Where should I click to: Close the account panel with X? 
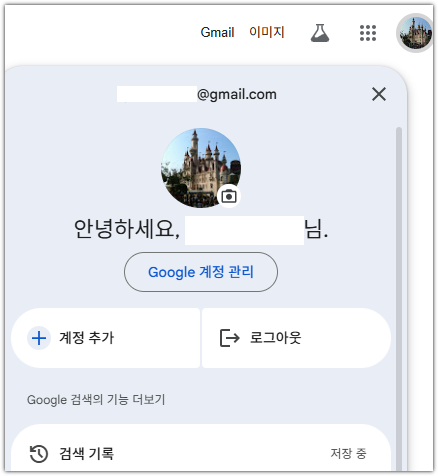tap(379, 94)
